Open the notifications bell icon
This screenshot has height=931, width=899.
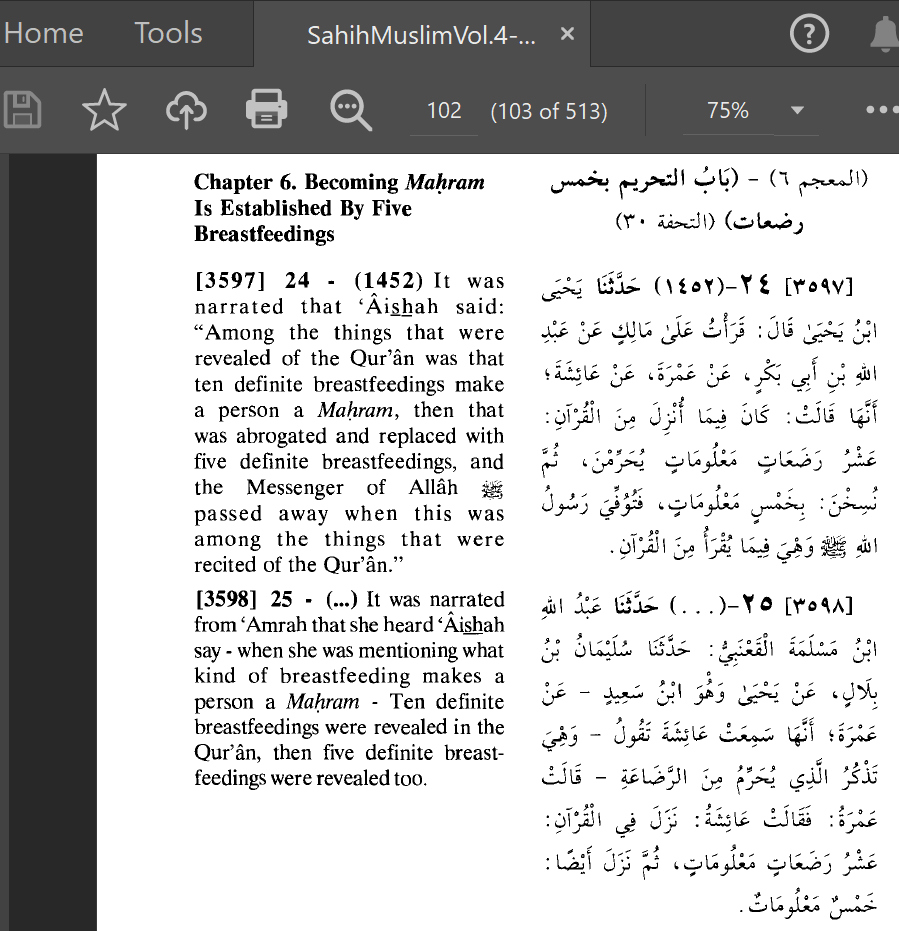click(x=884, y=34)
